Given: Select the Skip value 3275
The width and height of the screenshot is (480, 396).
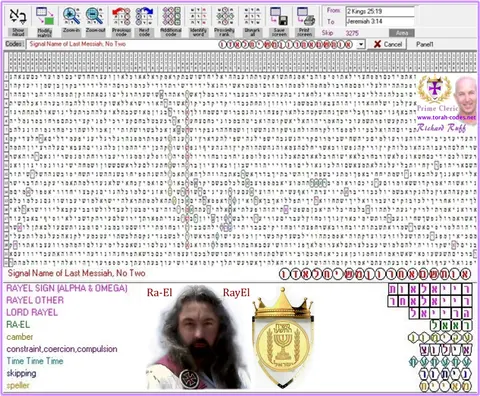Looking at the screenshot, I should 352,33.
